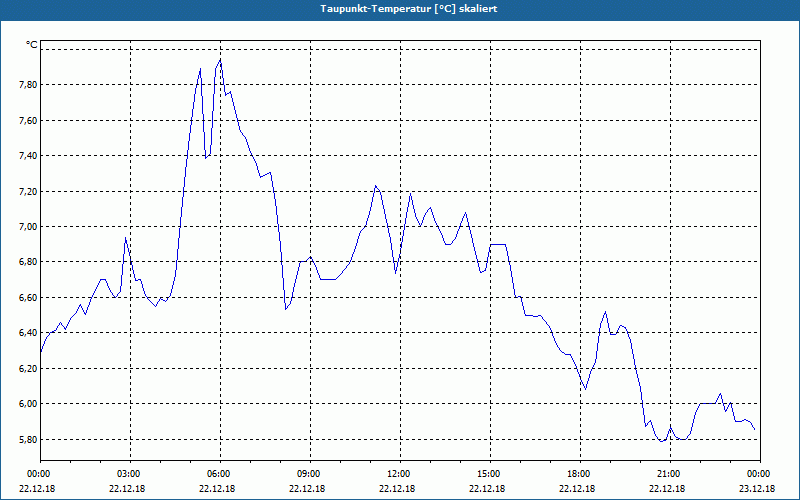Click the 21:00 time label
Viewport: 800px width, 500px height.
pos(670,474)
